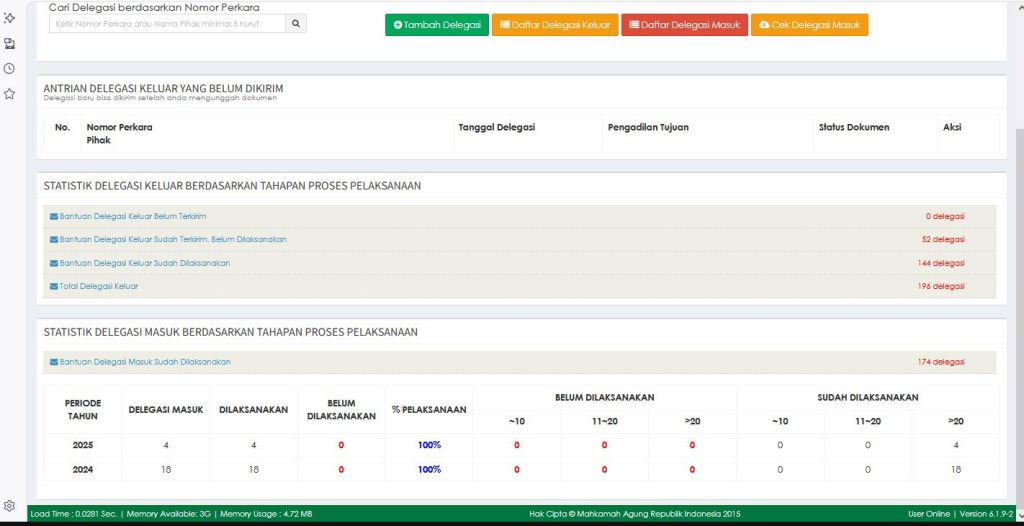1024x526 pixels.
Task: Click the Cek Delegasi Masuk button
Action: [810, 25]
